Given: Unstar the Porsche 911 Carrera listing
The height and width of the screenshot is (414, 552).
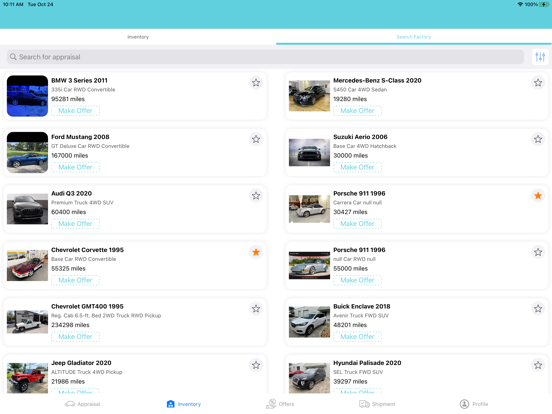Looking at the screenshot, I should (538, 196).
